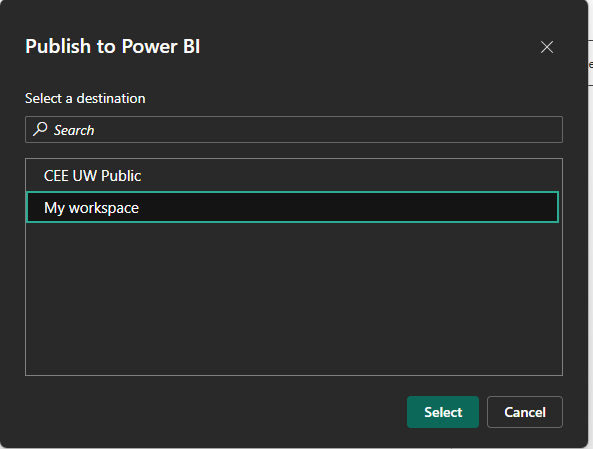
Task: Click the search lens beside Search text
Action: pyautogui.click(x=40, y=129)
